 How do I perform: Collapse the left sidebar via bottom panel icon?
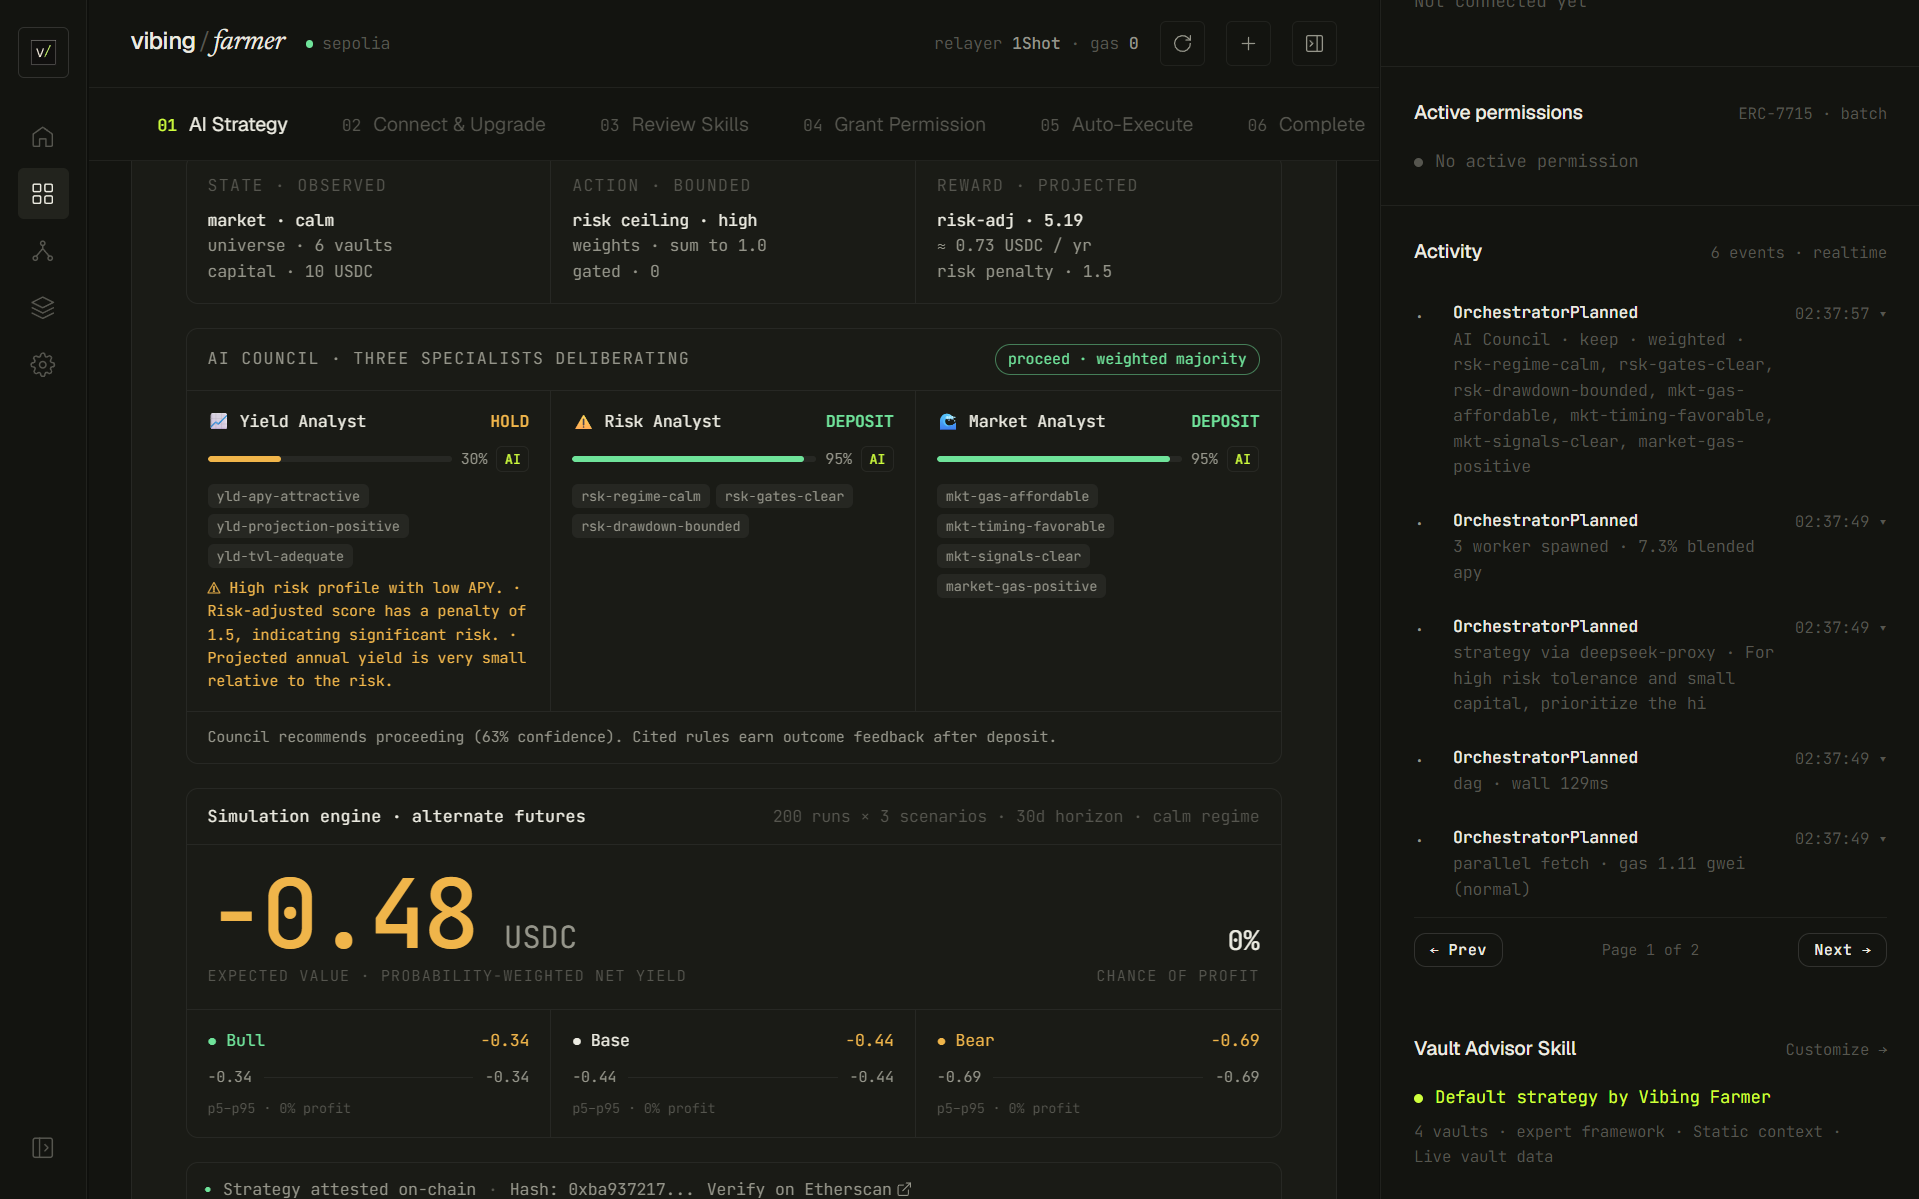[x=43, y=1147]
